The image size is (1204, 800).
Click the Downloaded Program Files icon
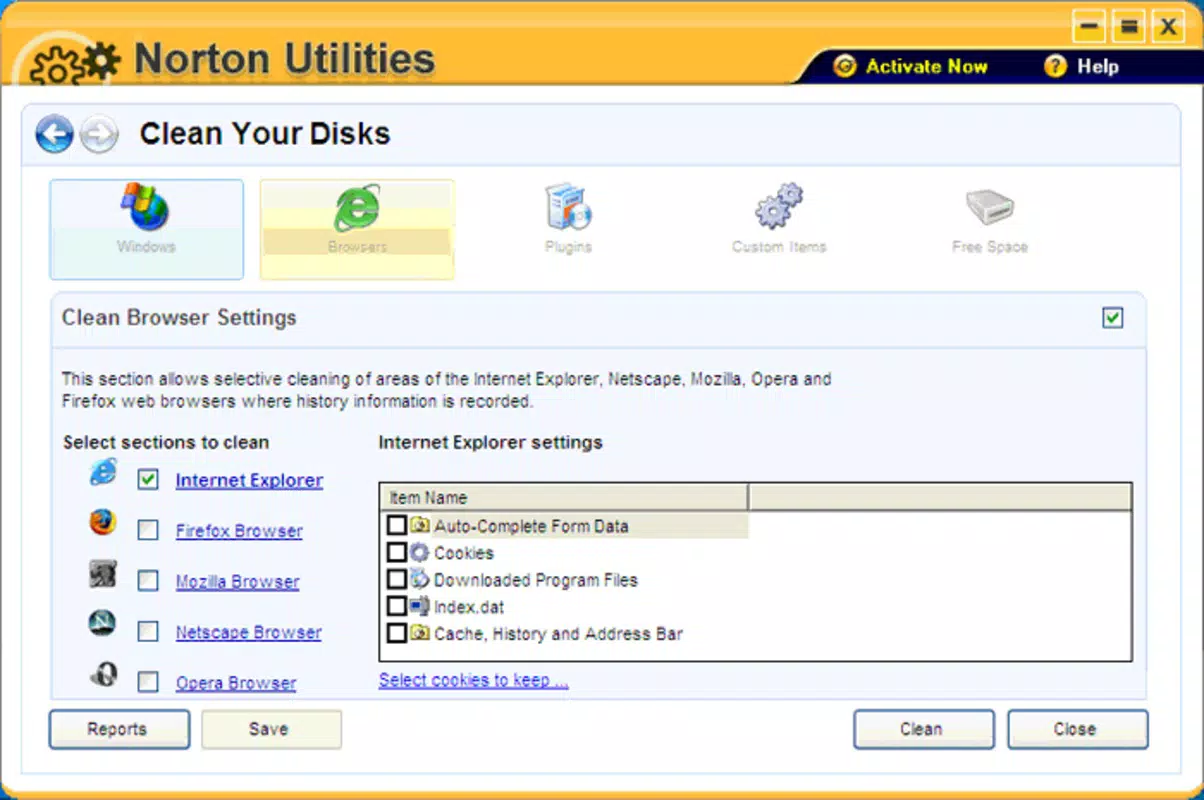(420, 579)
